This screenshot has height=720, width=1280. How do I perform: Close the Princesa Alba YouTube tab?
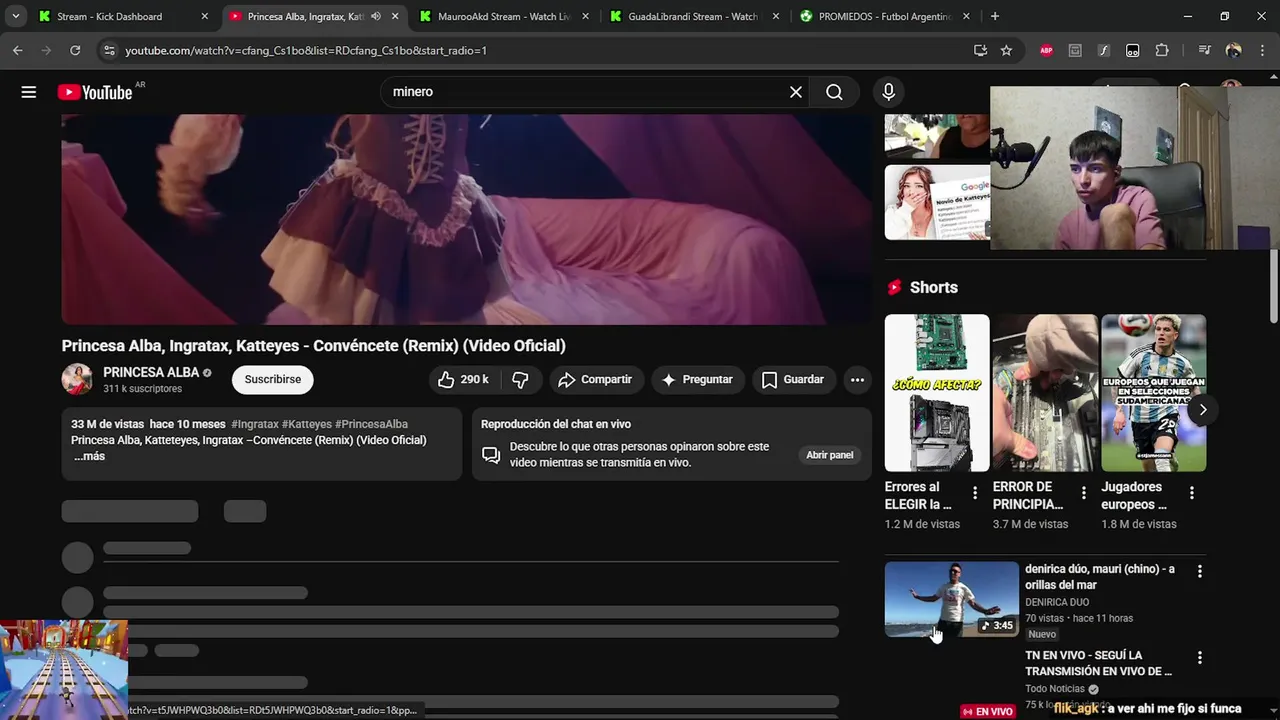pos(395,17)
